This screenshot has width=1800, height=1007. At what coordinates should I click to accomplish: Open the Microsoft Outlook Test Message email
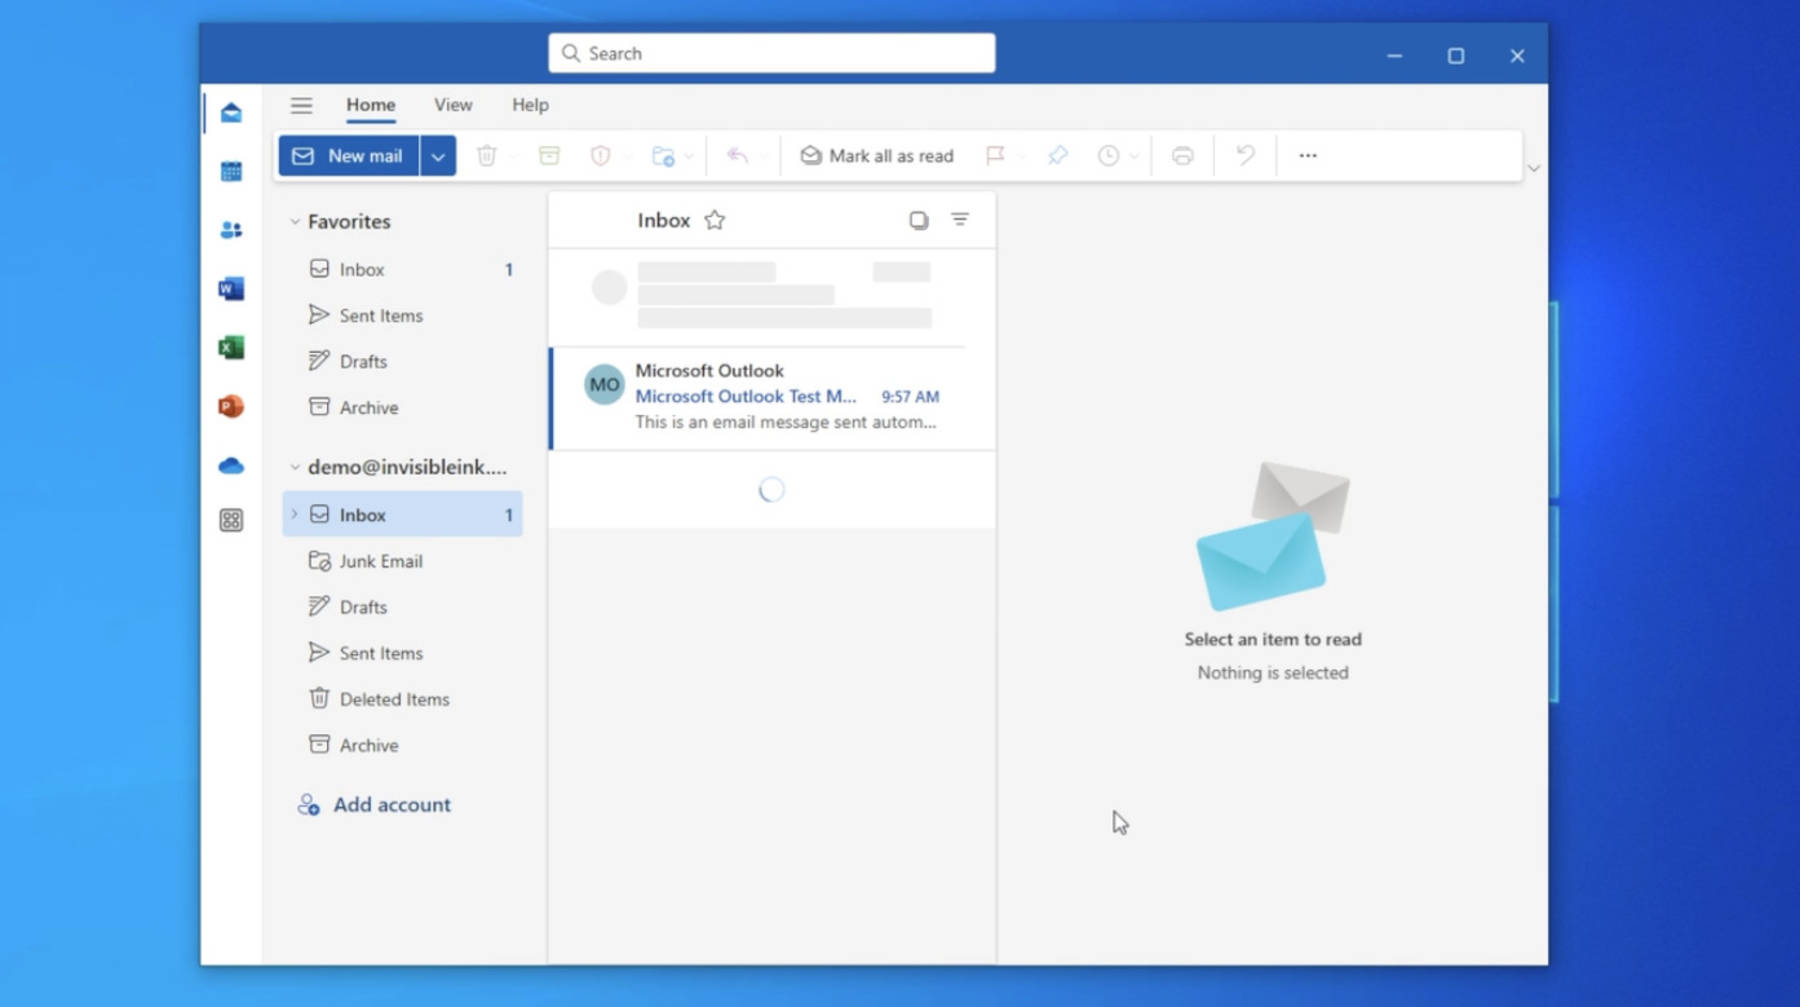772,397
